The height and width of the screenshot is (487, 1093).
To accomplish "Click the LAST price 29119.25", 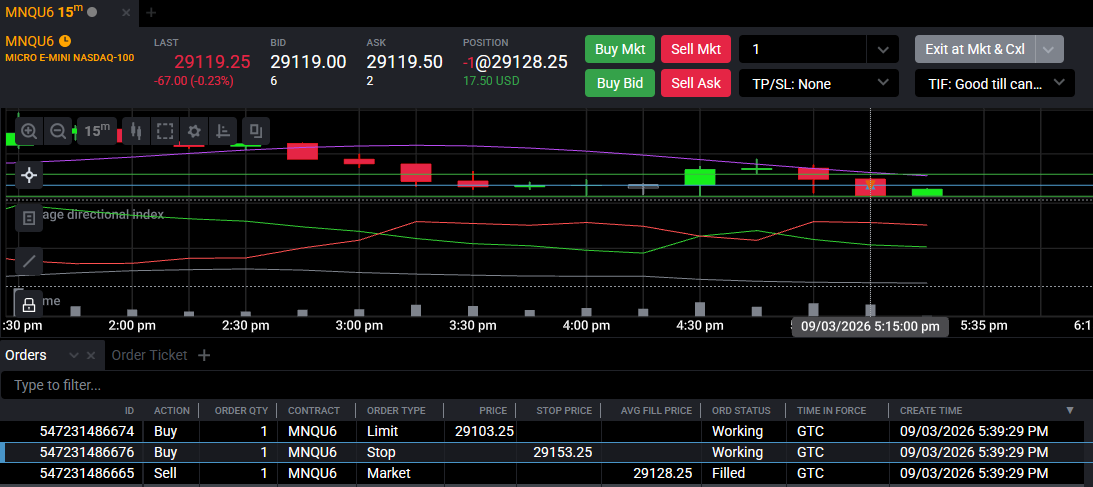I will click(x=212, y=62).
